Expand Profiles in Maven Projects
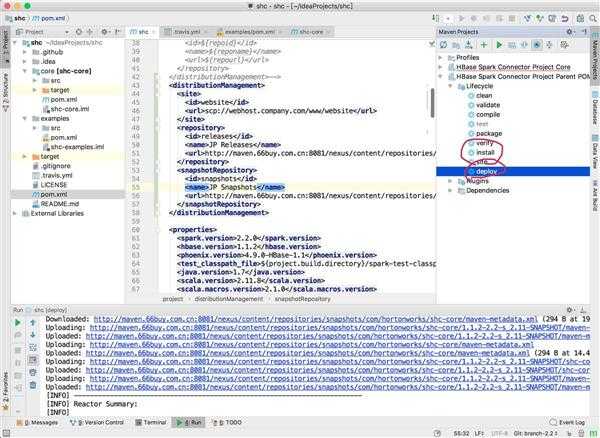Screen dimensions: 600x438 coord(440,57)
